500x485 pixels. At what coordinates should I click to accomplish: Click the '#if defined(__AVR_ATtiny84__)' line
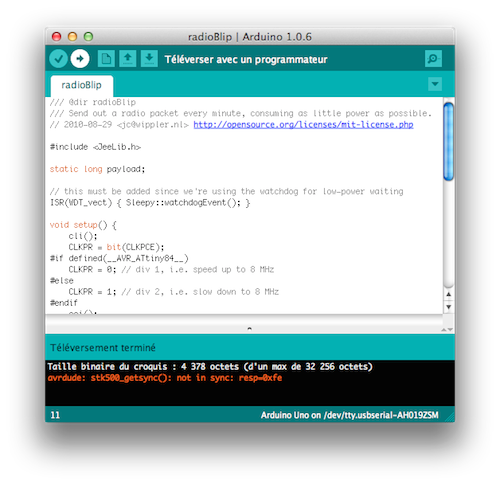(119, 258)
